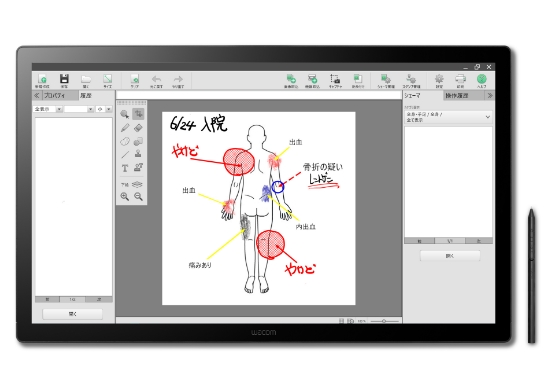Select the pencil drawing tool

(x=125, y=128)
